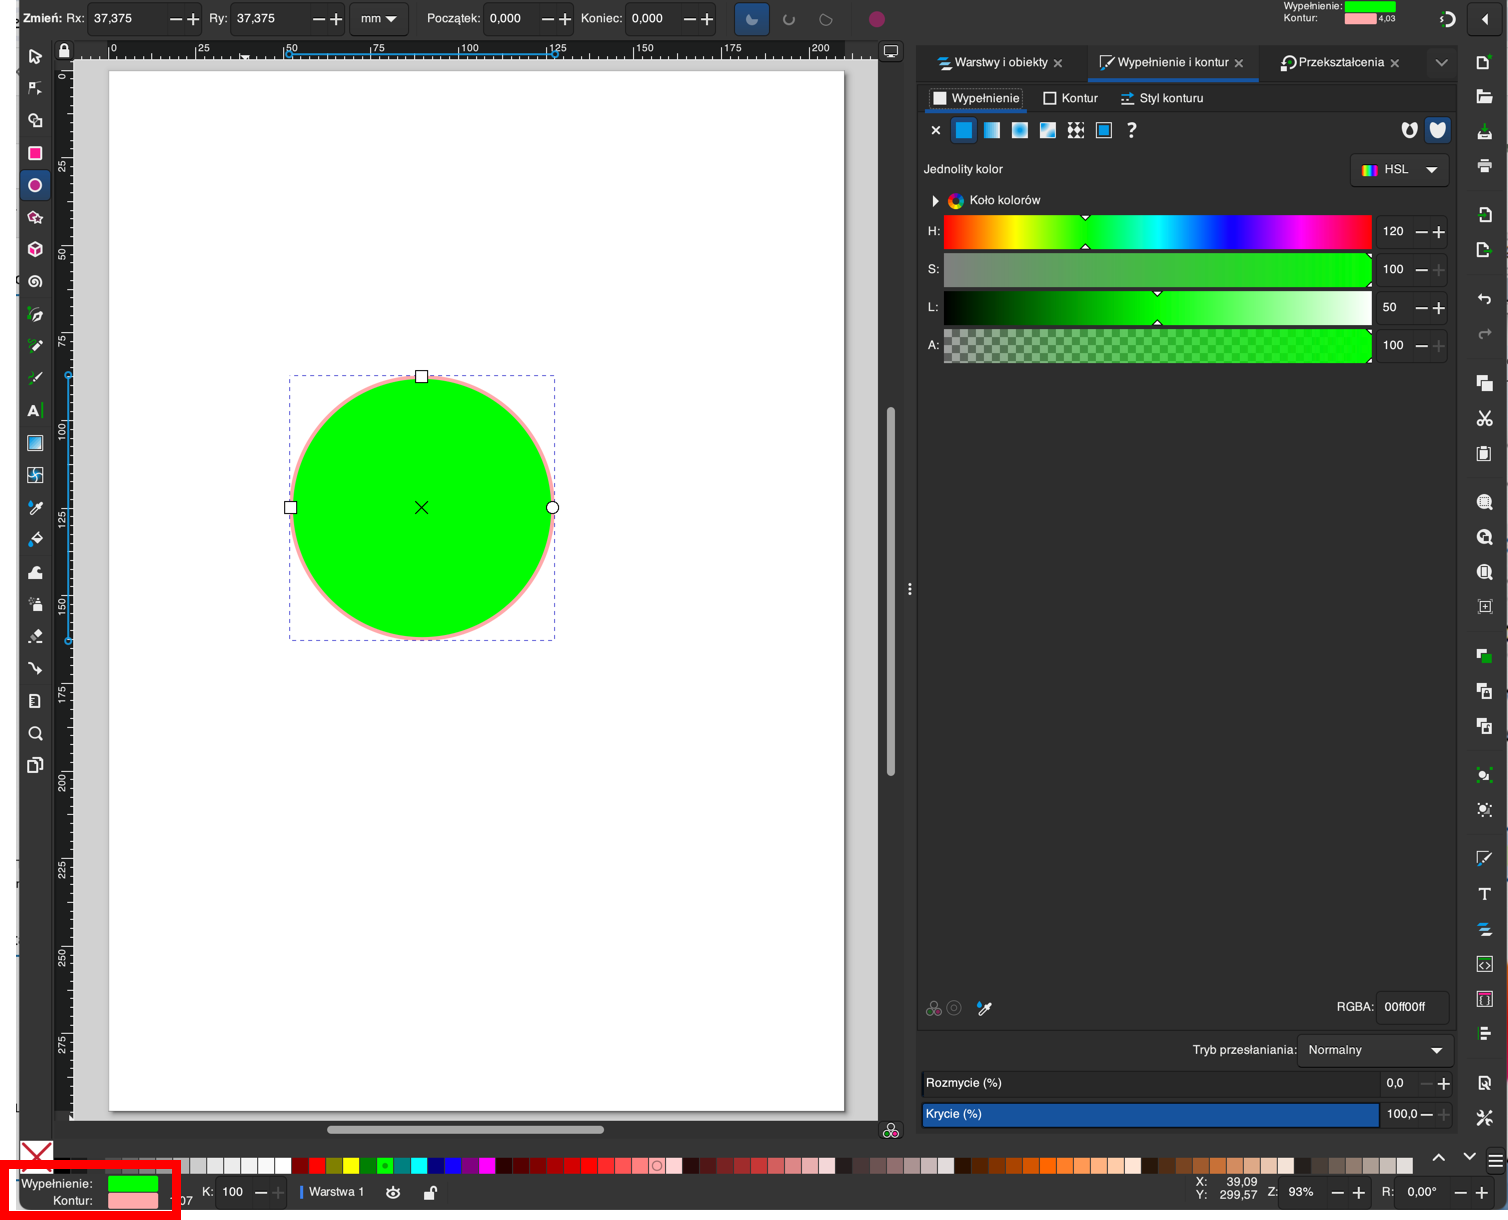Viewport: 1508px width, 1220px height.
Task: Open the Tryb przesłaniania Normalny dropdown
Action: coord(1374,1050)
